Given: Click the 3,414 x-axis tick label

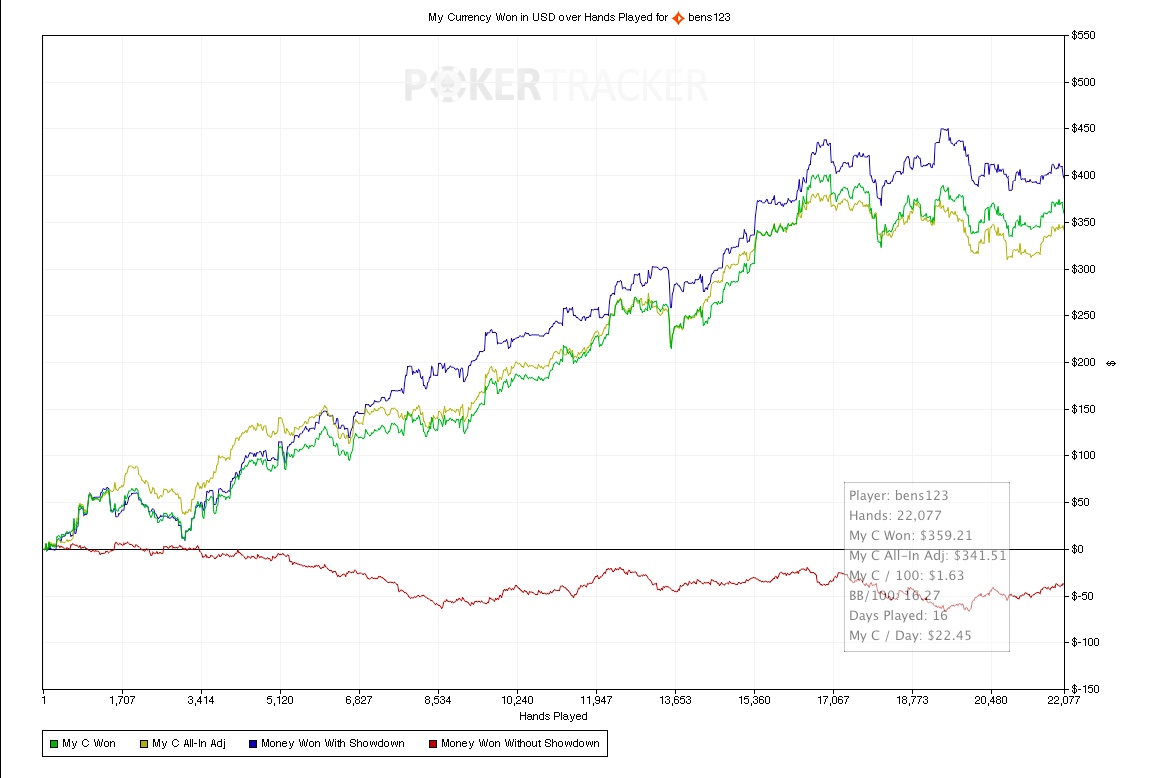Looking at the screenshot, I should (201, 700).
